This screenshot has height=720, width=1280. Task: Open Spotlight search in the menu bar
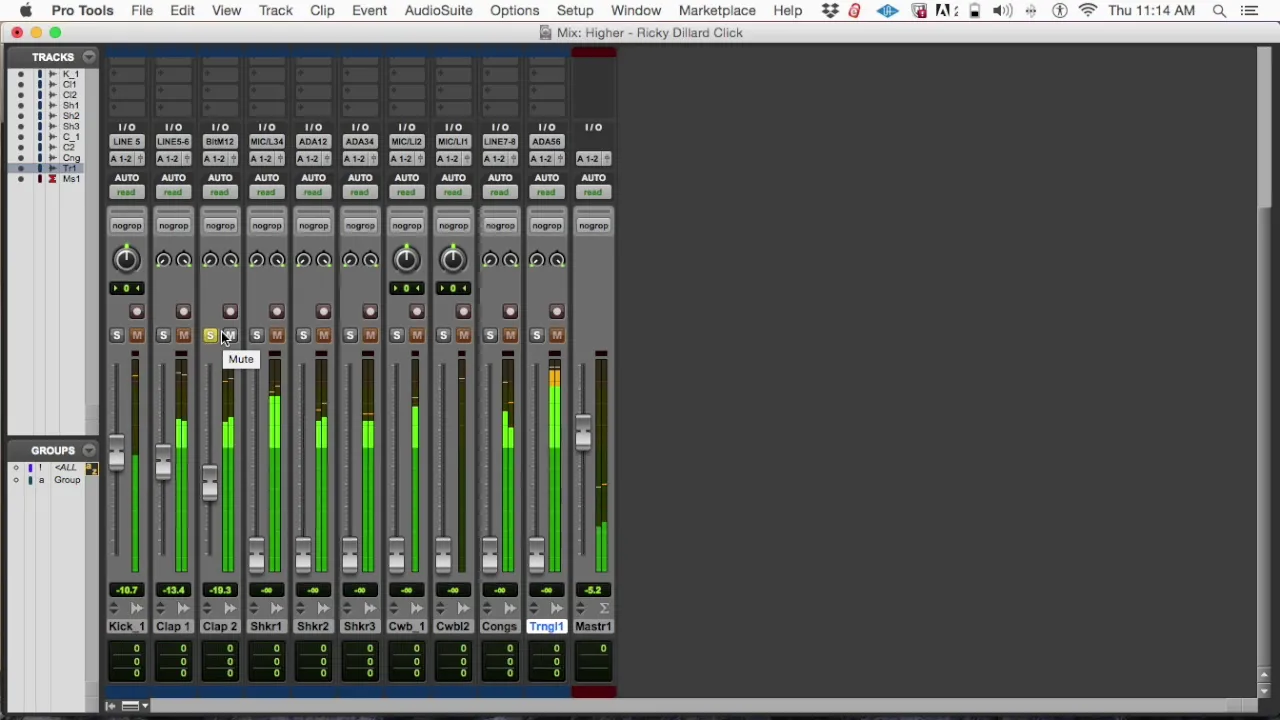[1219, 11]
